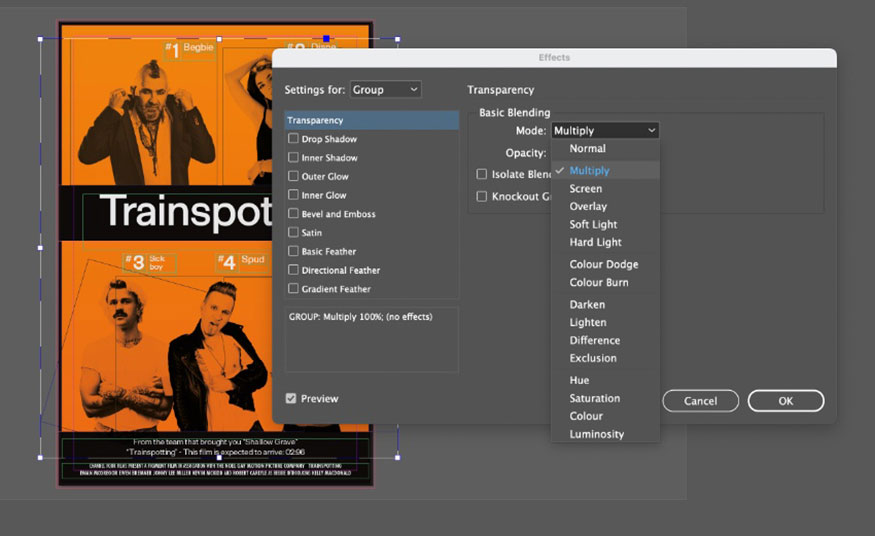Select the Sick boy photo on poster
Screen dimensions: 875x536
[127, 357]
